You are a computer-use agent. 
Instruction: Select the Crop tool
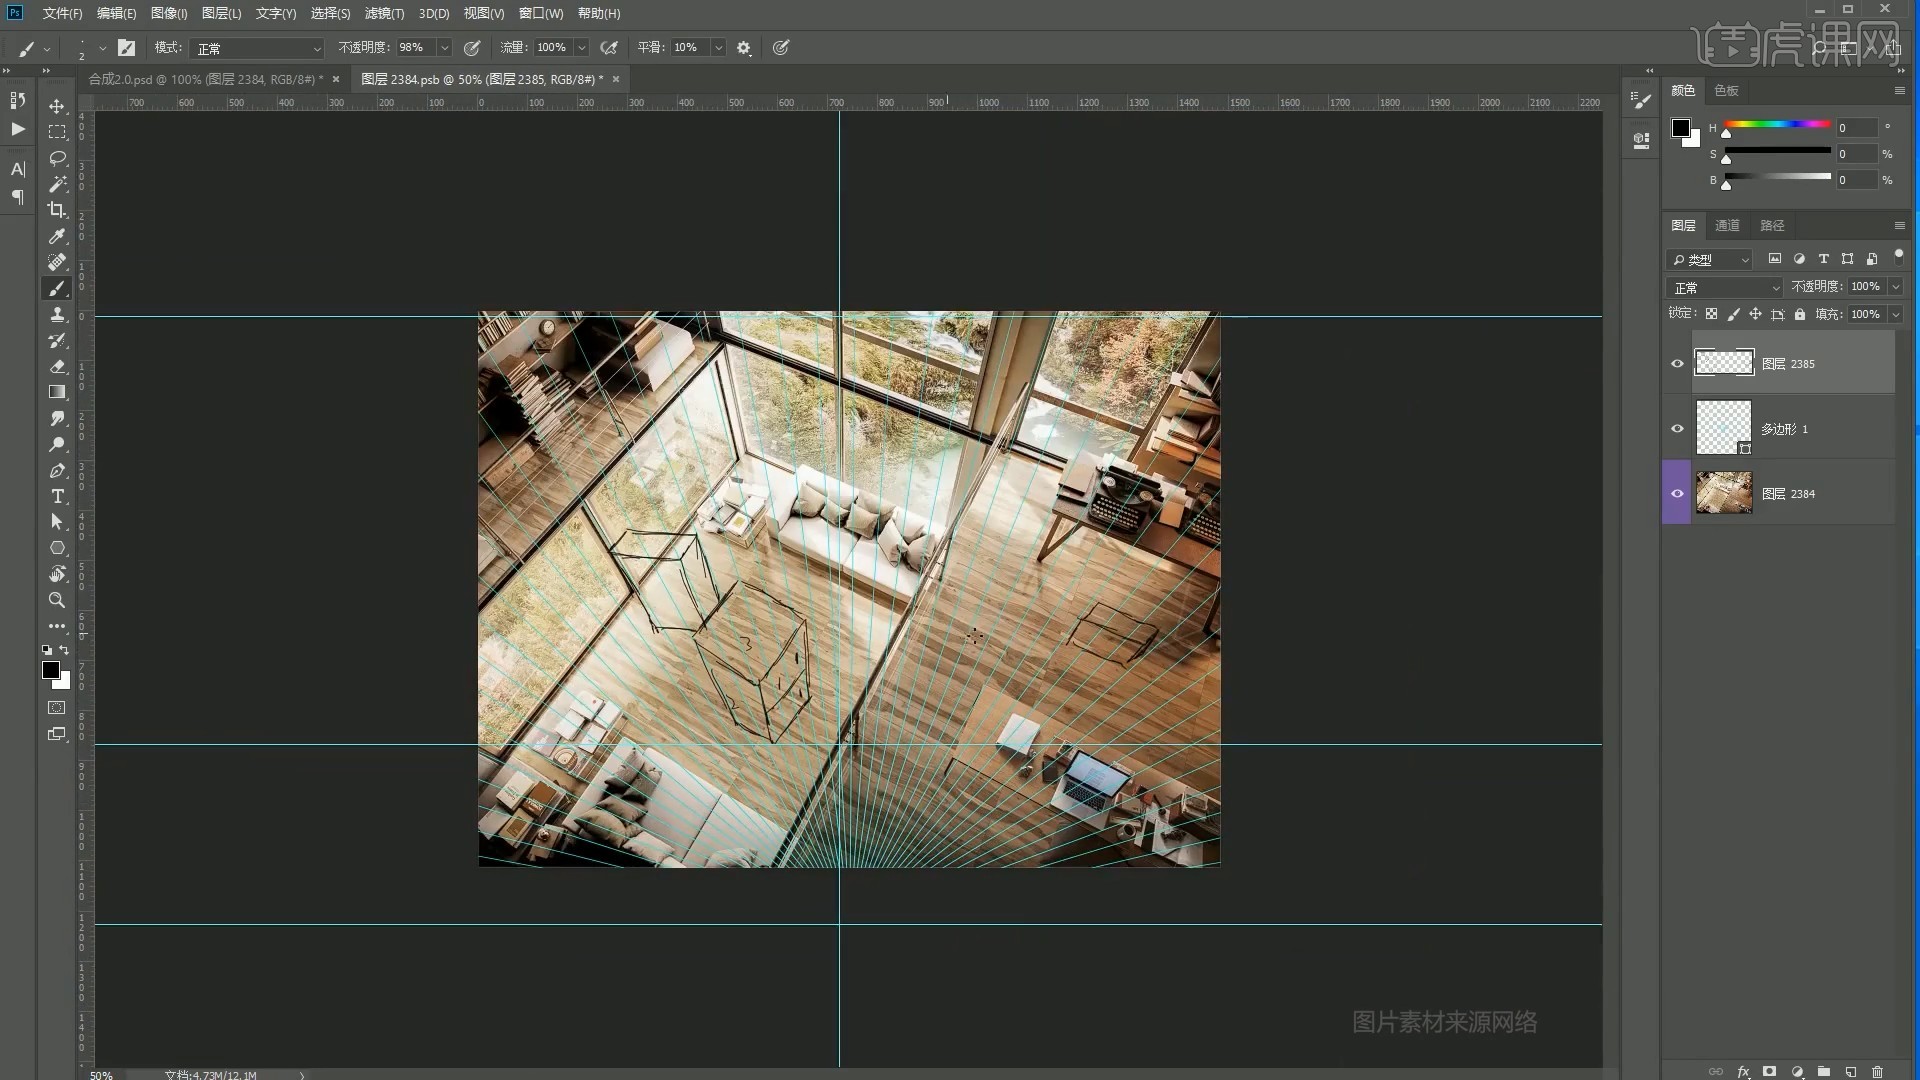tap(57, 210)
